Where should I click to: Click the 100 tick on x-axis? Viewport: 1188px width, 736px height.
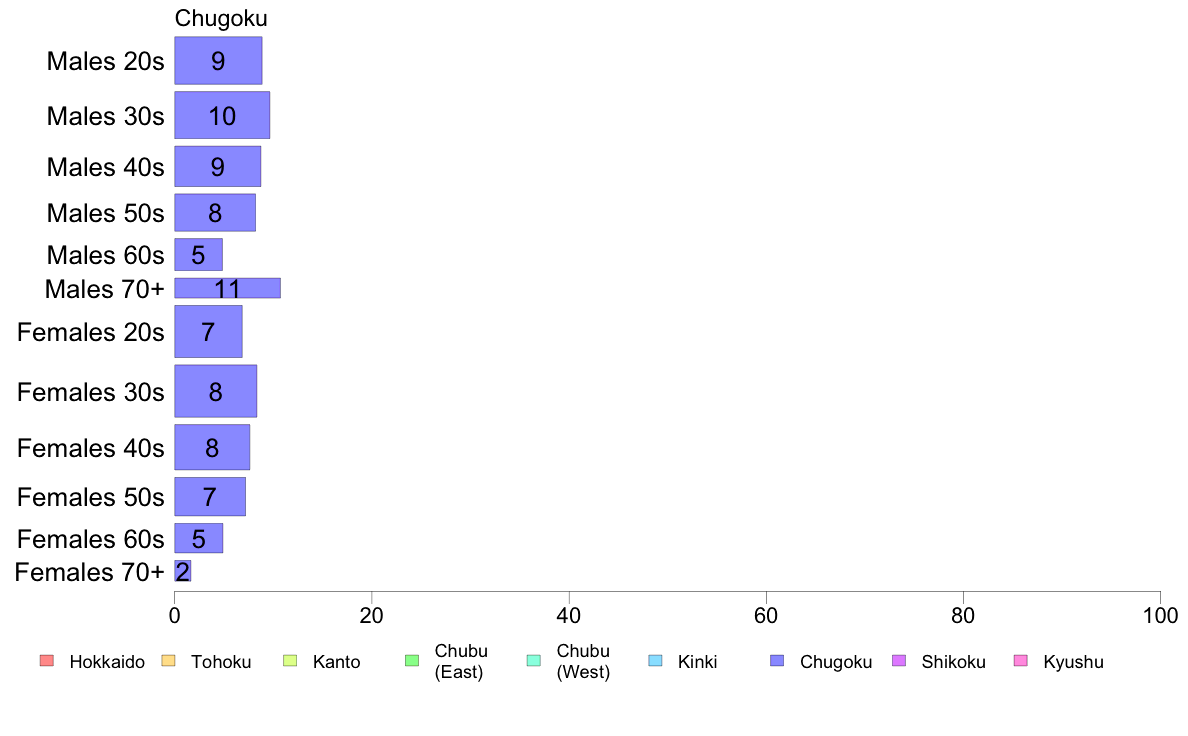(x=1160, y=615)
